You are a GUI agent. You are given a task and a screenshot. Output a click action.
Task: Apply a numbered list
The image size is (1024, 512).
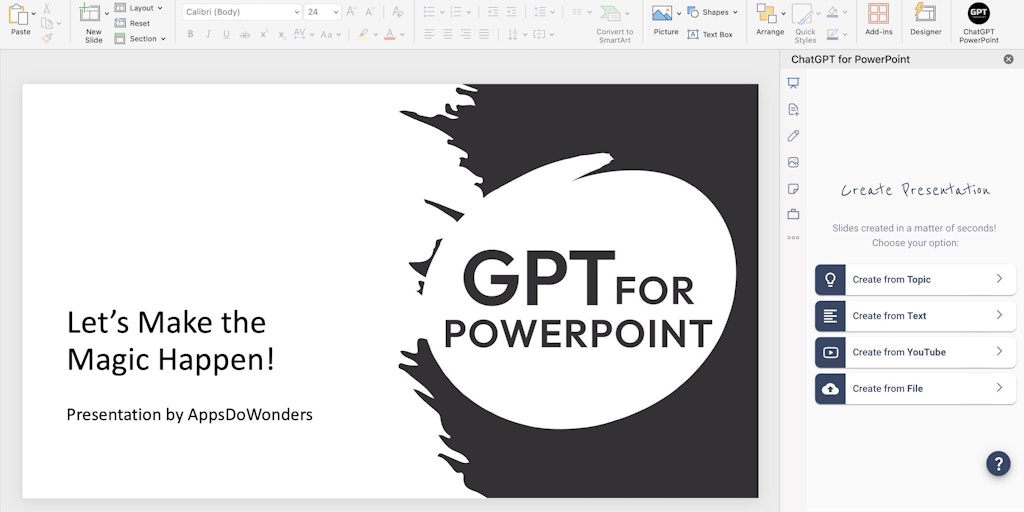456,12
